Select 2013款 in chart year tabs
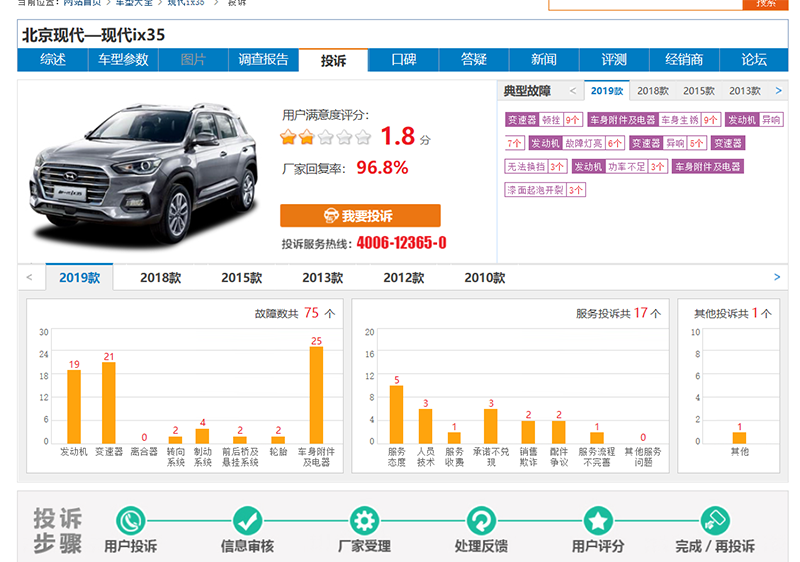The height and width of the screenshot is (562, 800). coord(322,277)
